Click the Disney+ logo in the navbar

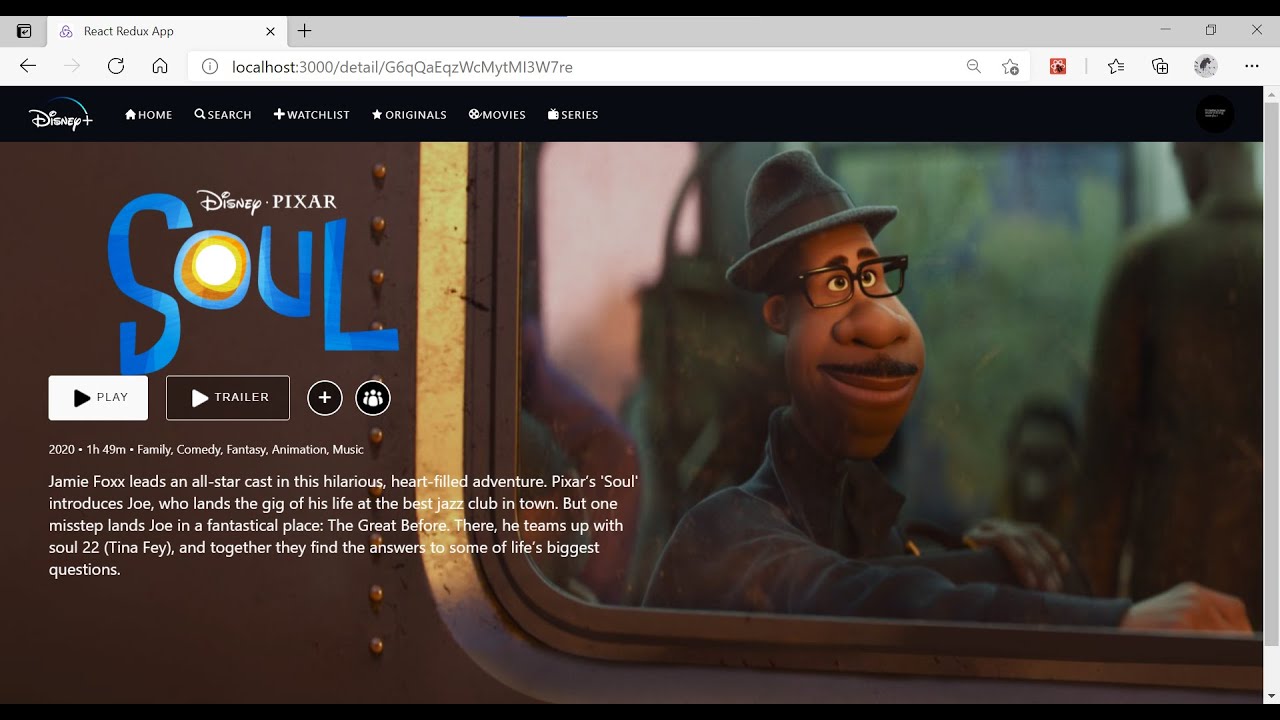(x=61, y=115)
